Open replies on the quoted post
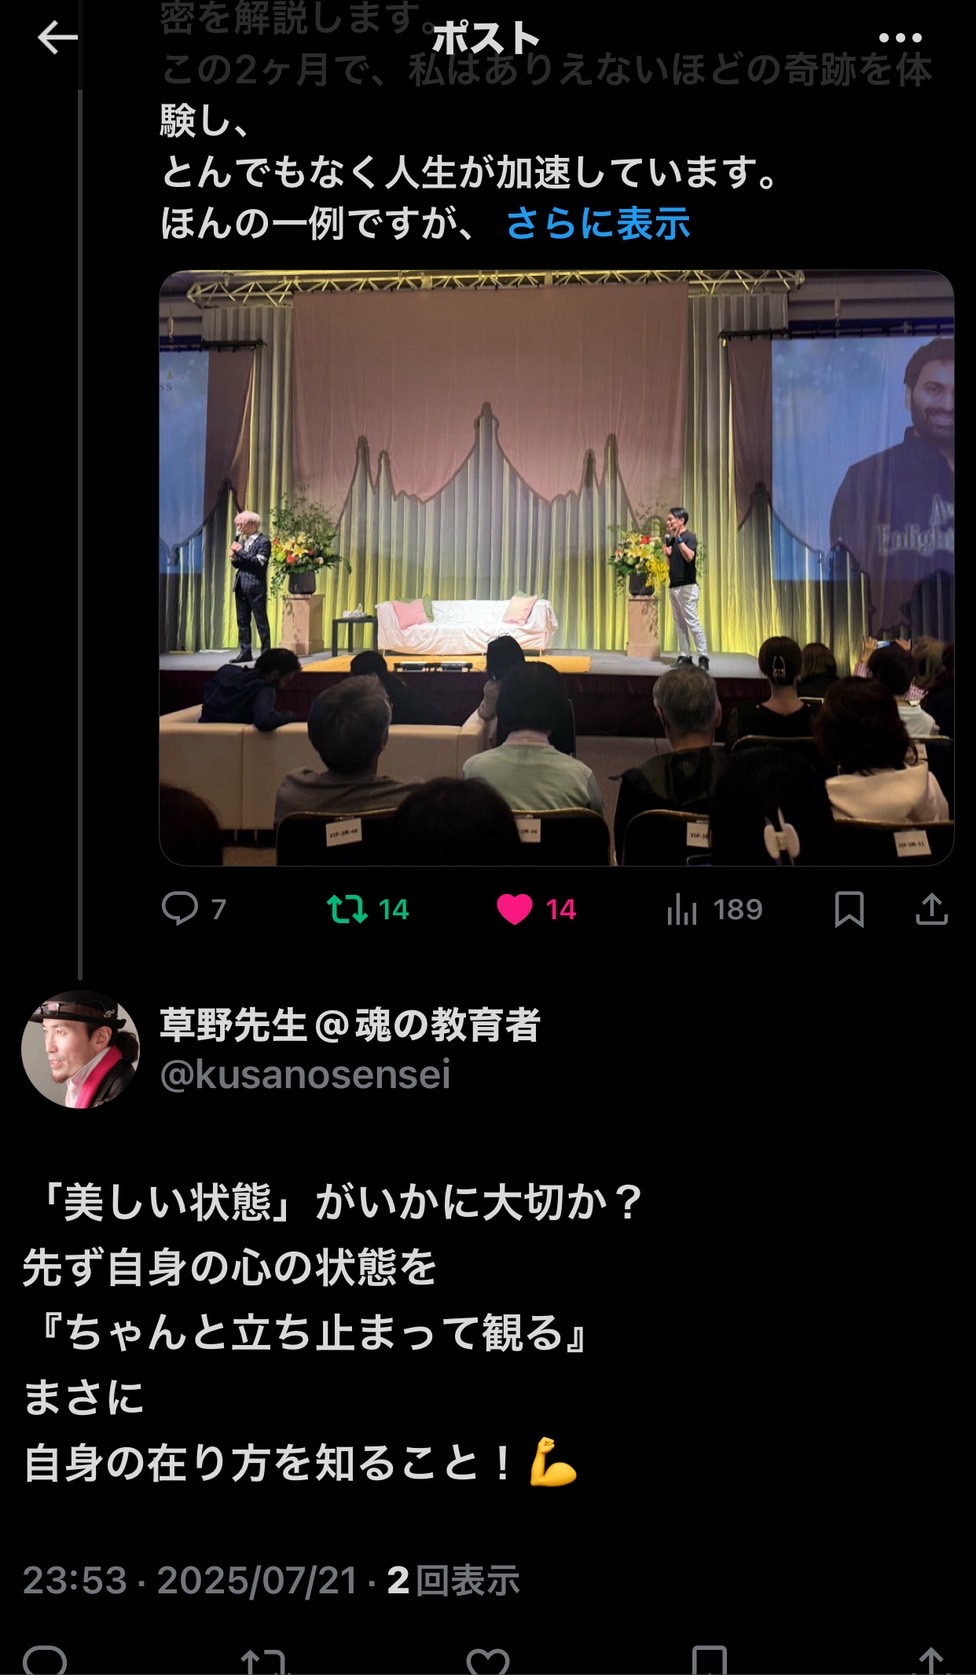Image resolution: width=976 pixels, height=1675 pixels. 194,908
